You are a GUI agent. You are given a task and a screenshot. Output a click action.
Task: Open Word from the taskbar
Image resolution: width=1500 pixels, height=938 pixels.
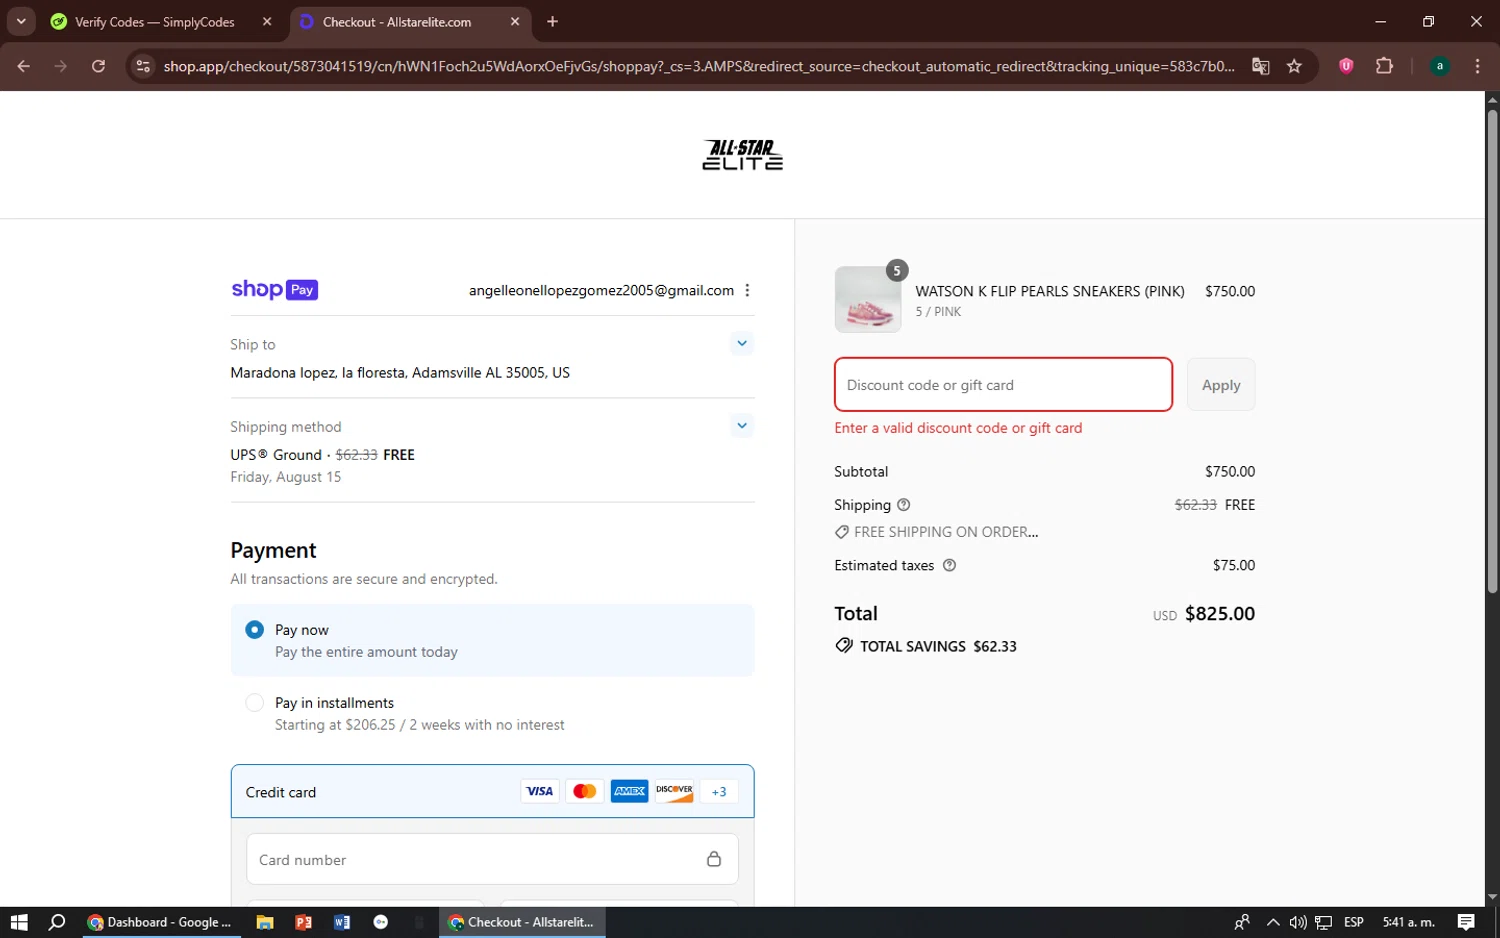pyautogui.click(x=342, y=922)
